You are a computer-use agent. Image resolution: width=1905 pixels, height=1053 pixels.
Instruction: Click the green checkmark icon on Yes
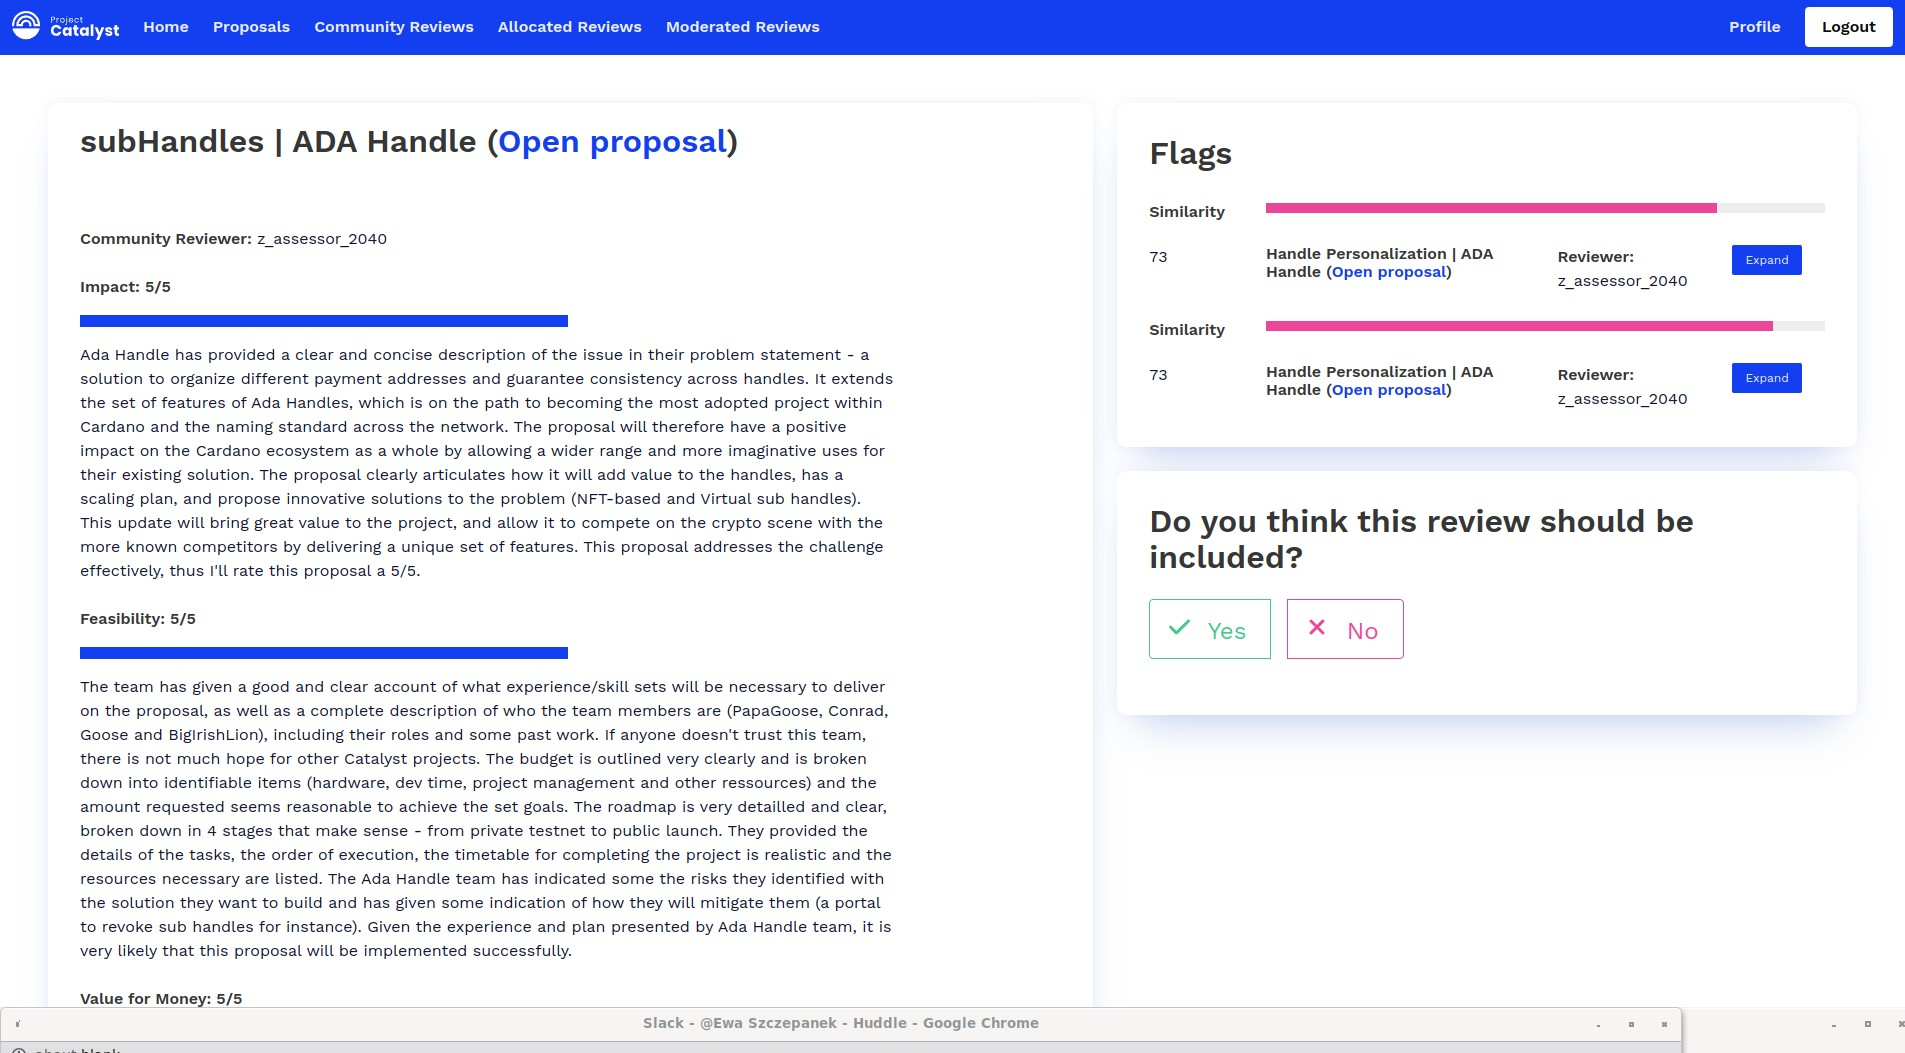pyautogui.click(x=1180, y=628)
